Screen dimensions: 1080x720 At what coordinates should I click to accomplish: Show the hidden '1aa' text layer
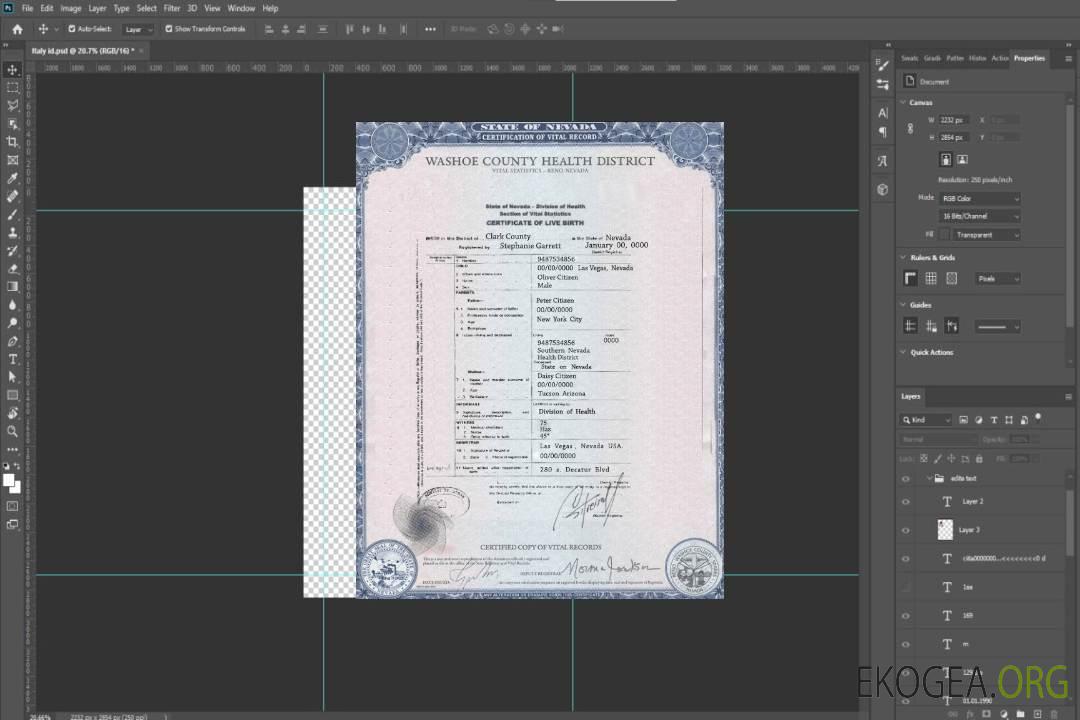point(906,588)
